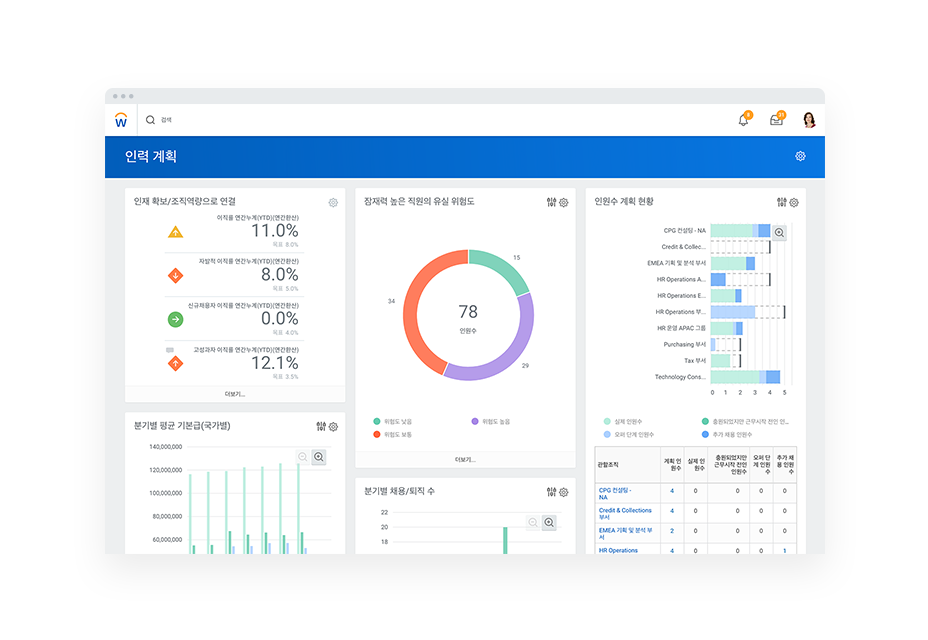928x640 pixels.
Task: Open the inbox tray icon
Action: click(776, 120)
